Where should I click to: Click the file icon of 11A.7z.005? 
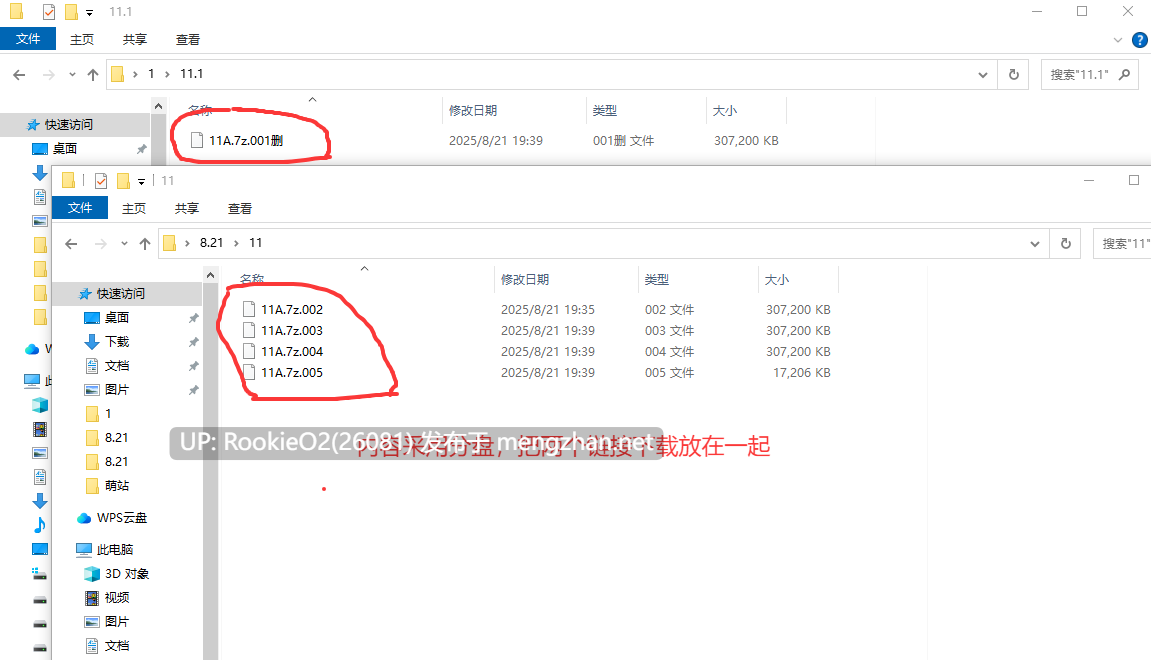coord(249,372)
